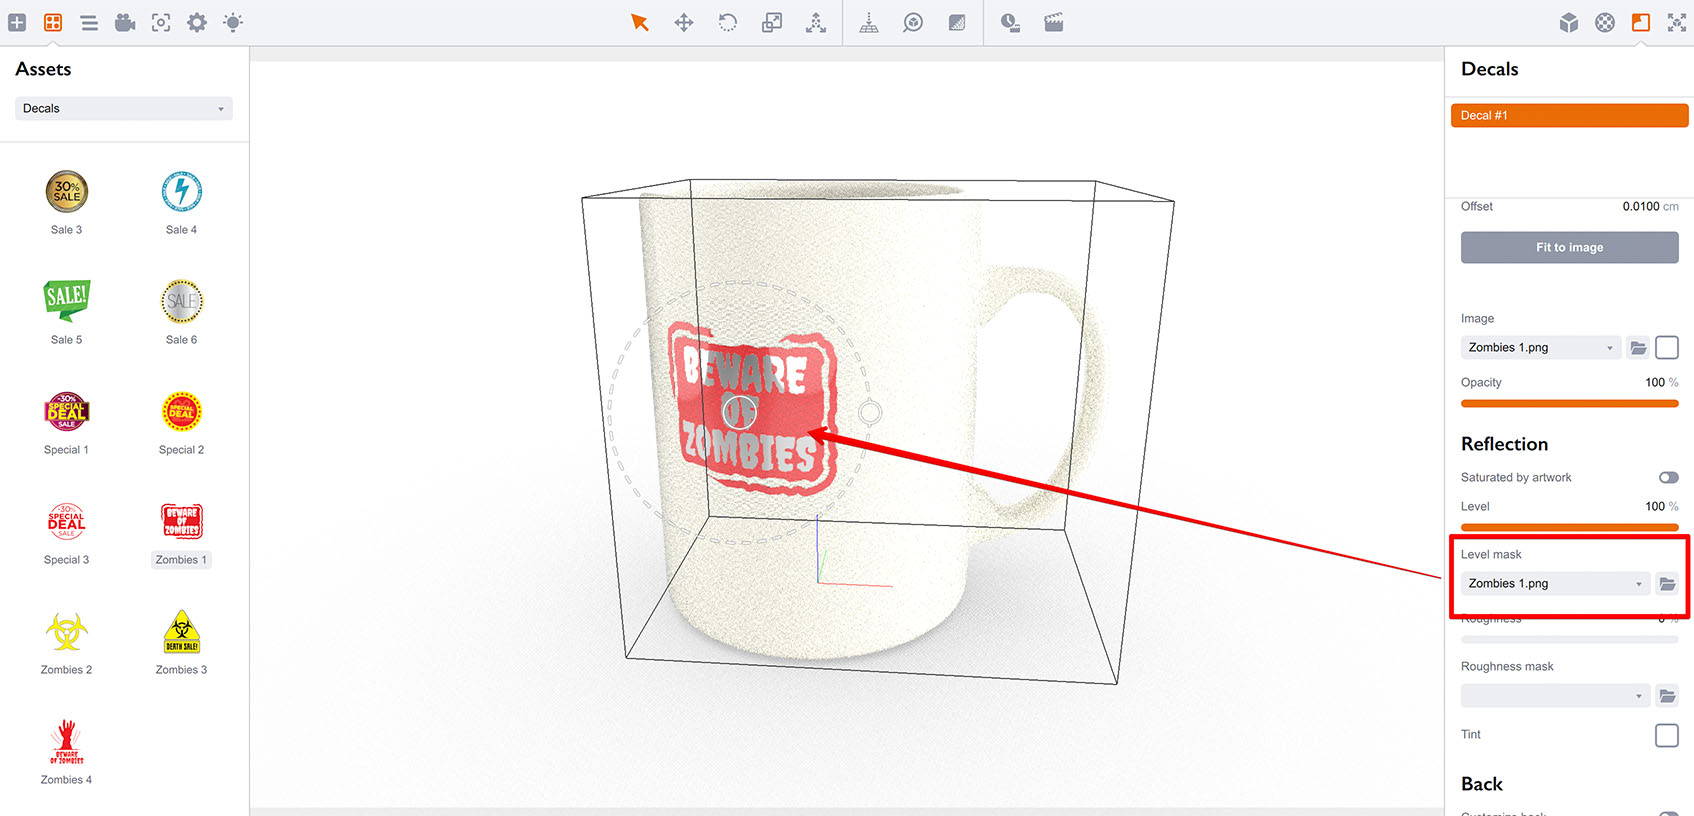The image size is (1694, 816).
Task: Click the render clapperboard icon
Action: [x=1054, y=22]
